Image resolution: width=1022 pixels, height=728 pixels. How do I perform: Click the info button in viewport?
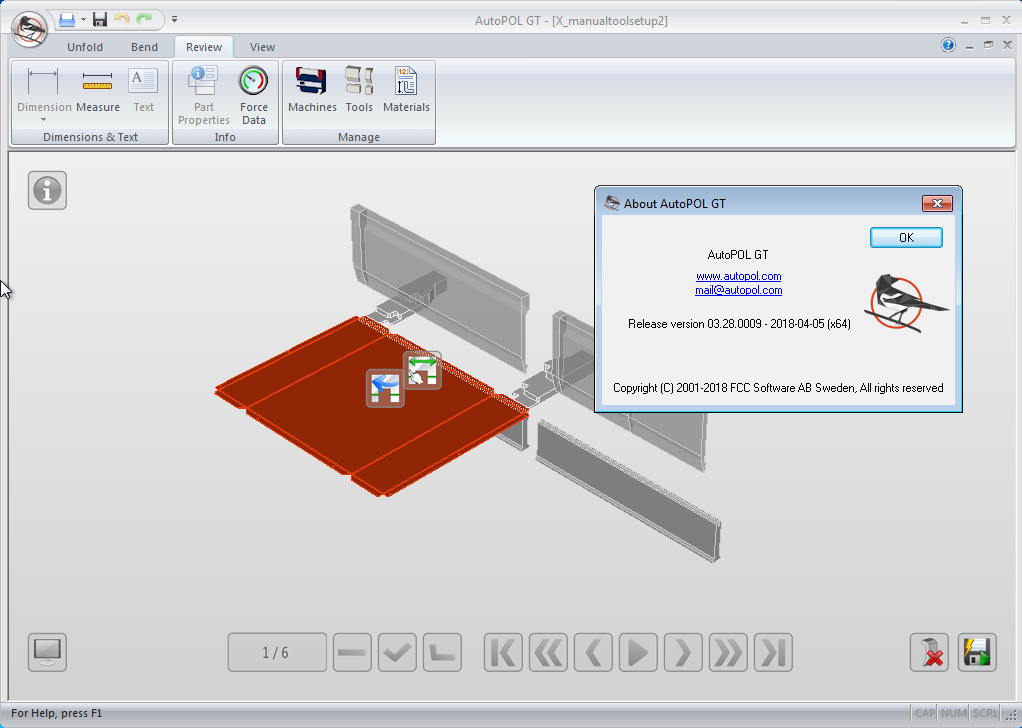click(47, 190)
